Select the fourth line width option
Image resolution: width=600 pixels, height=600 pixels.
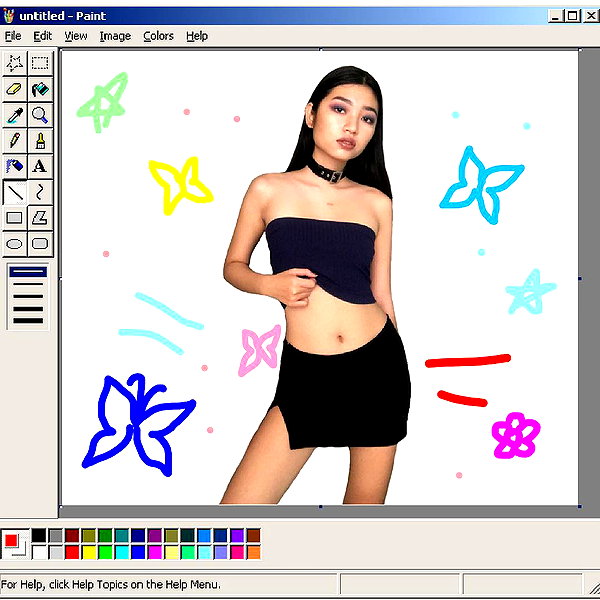click(28, 308)
